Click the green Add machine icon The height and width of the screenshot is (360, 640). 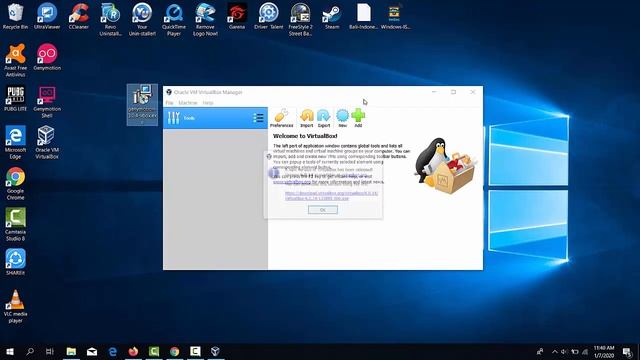coord(358,118)
